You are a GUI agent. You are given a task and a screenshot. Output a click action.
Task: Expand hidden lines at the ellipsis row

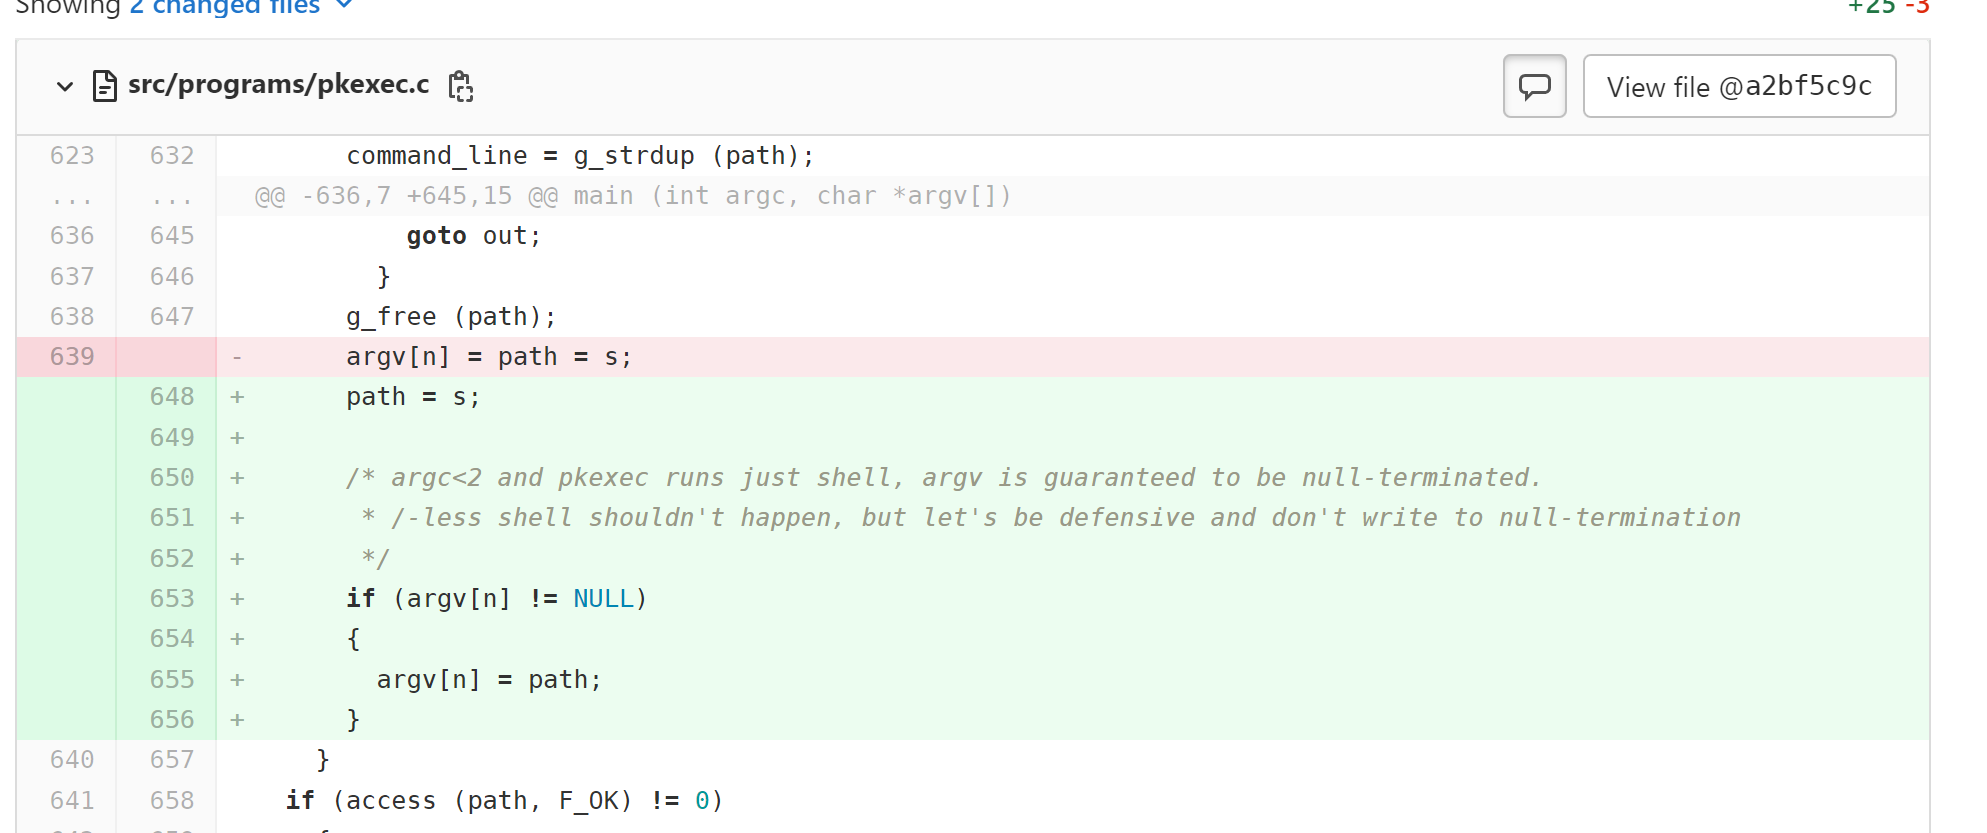tap(72, 197)
